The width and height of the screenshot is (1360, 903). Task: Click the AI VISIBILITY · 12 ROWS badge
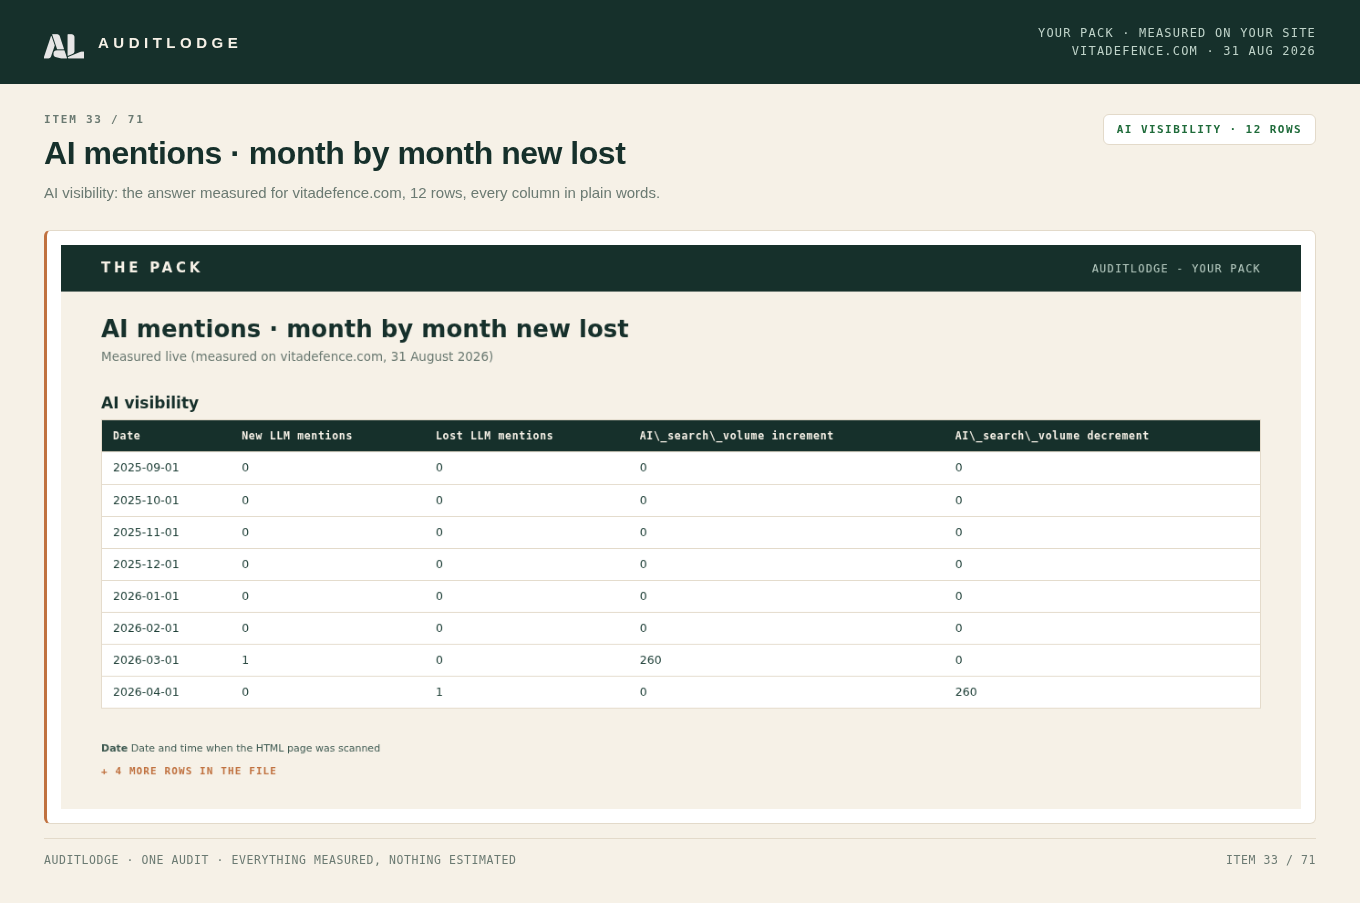click(1209, 129)
